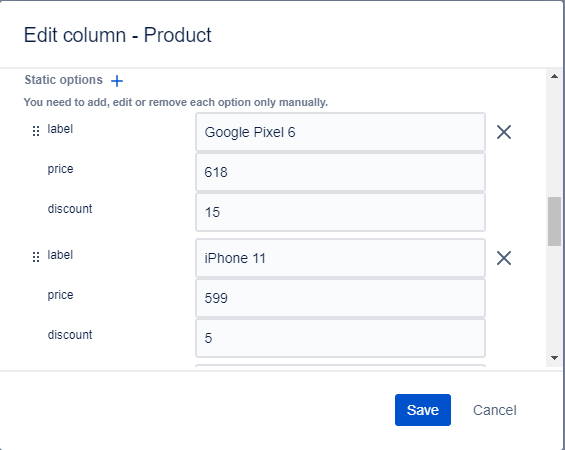The image size is (565, 450).
Task: Remove the iPhone 11 option
Action: (x=504, y=258)
